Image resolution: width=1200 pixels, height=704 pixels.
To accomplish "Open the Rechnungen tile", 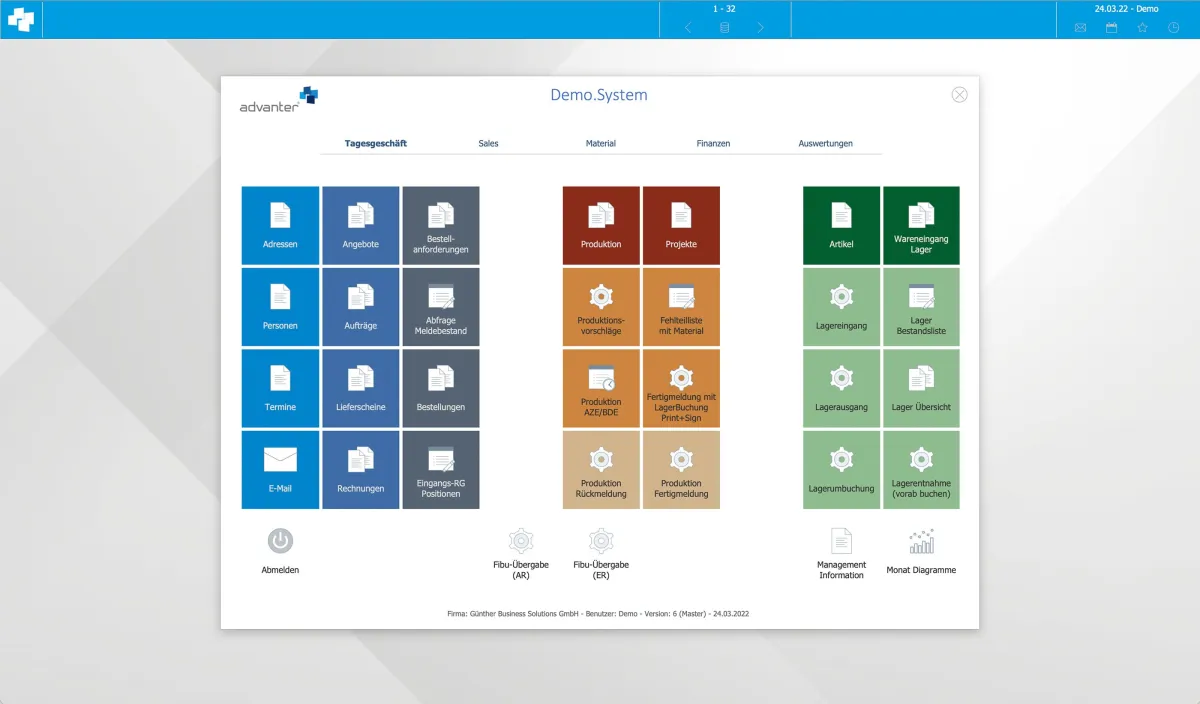I will point(360,469).
